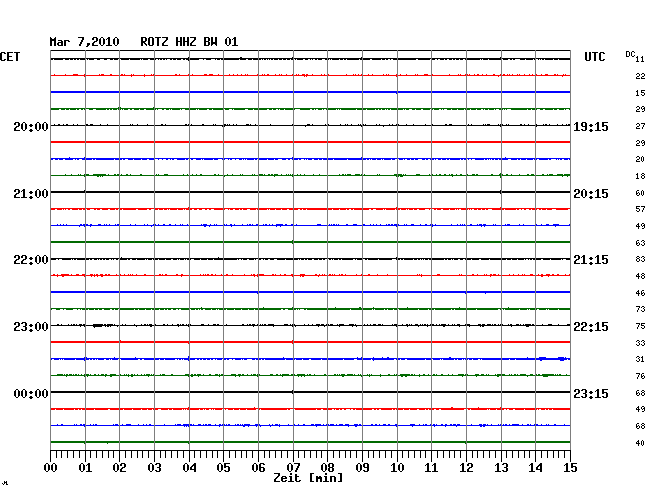Select the "21:00" CET time label
Screen dimensions: 650x494
(31, 194)
